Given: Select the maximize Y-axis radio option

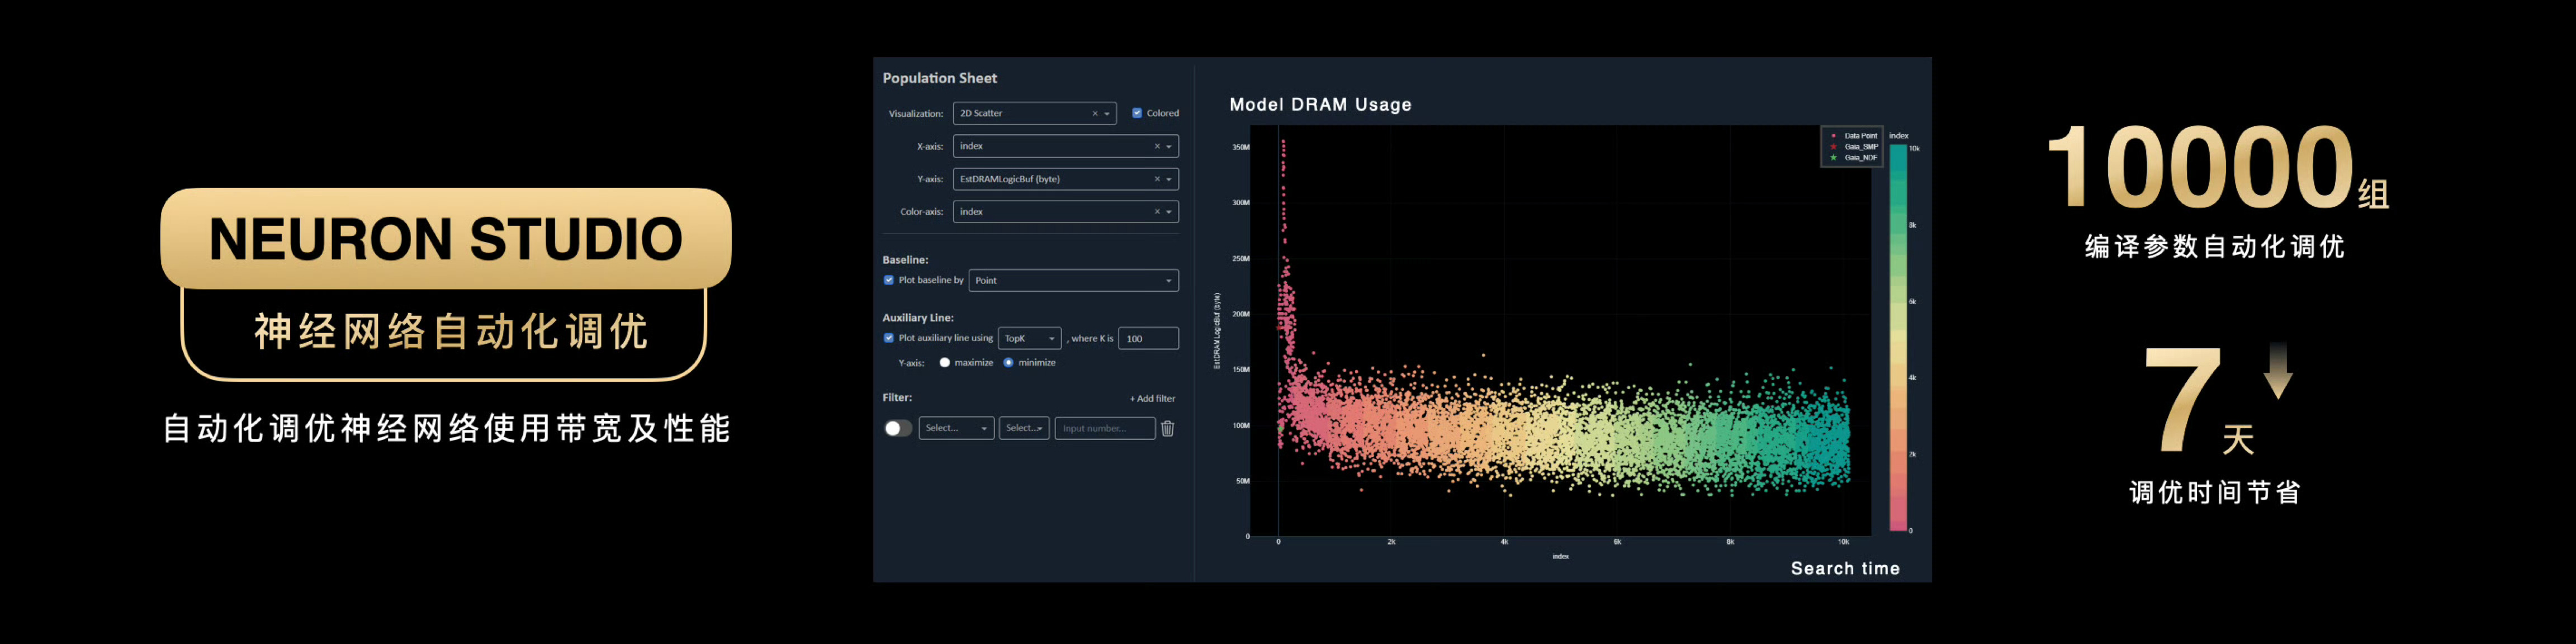Looking at the screenshot, I should click(x=944, y=363).
